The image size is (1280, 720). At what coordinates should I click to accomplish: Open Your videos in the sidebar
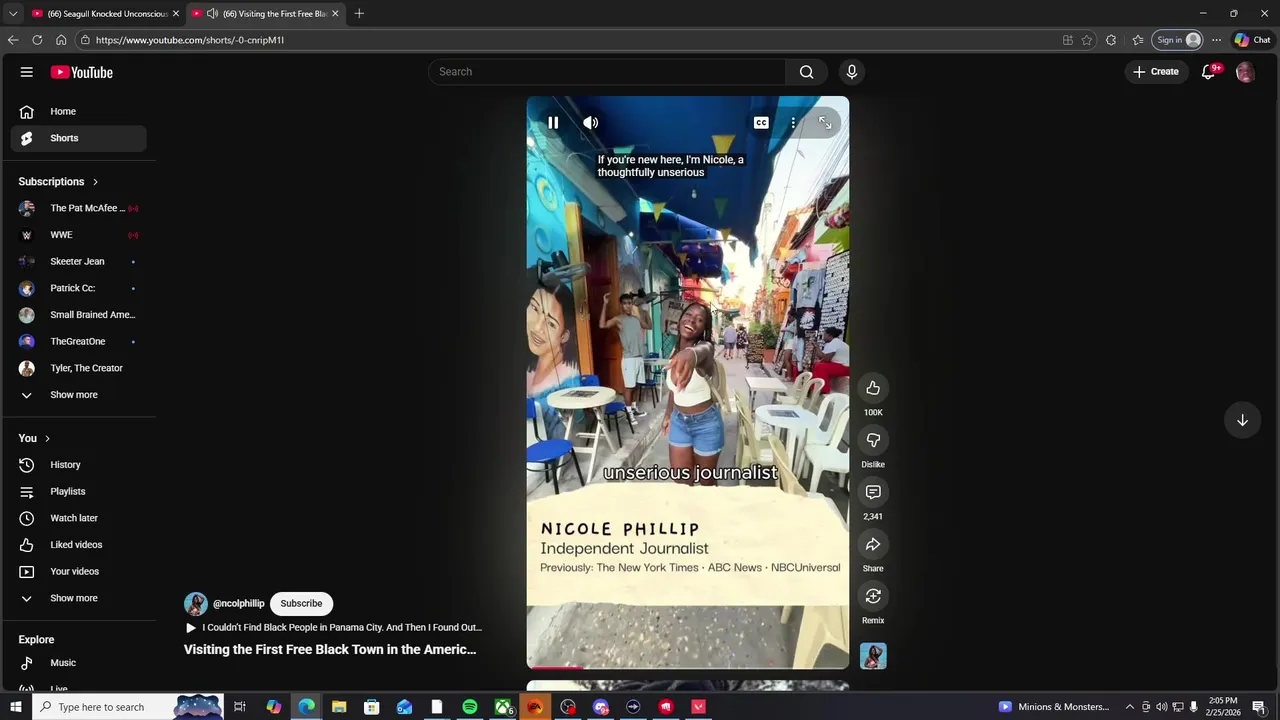(x=79, y=572)
